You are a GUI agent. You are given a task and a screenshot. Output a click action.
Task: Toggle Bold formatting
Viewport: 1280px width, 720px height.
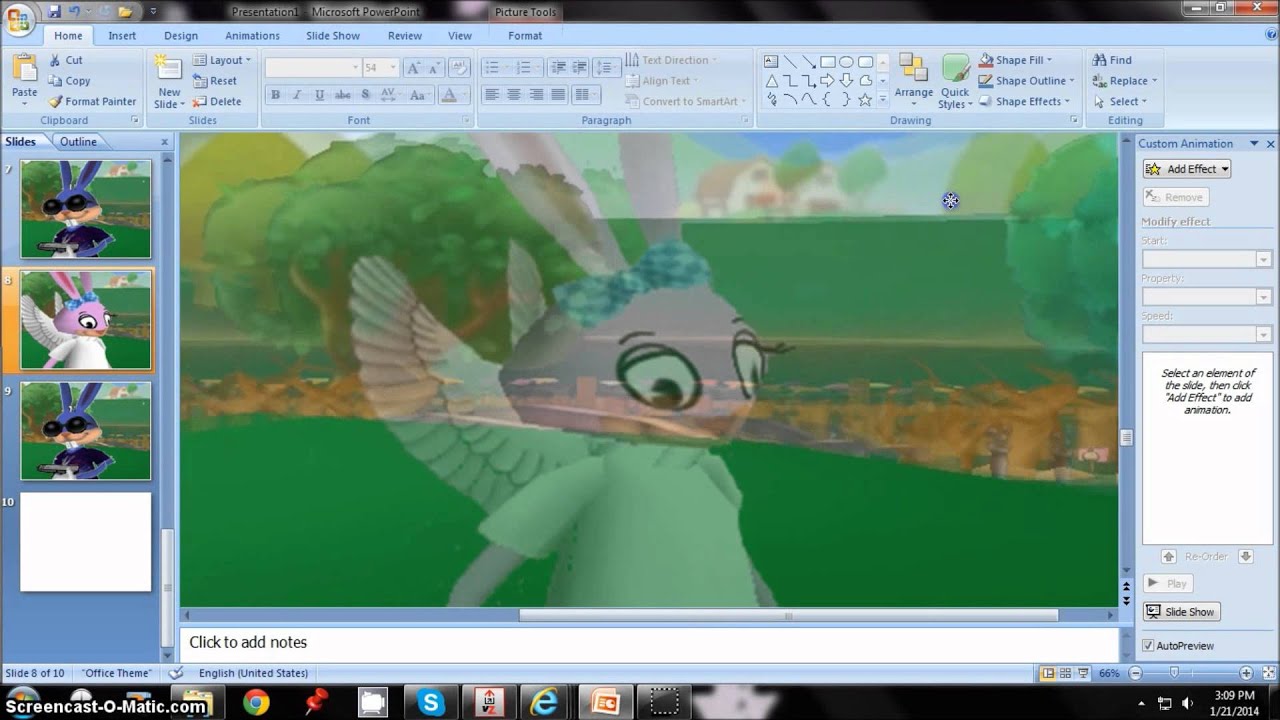(275, 95)
